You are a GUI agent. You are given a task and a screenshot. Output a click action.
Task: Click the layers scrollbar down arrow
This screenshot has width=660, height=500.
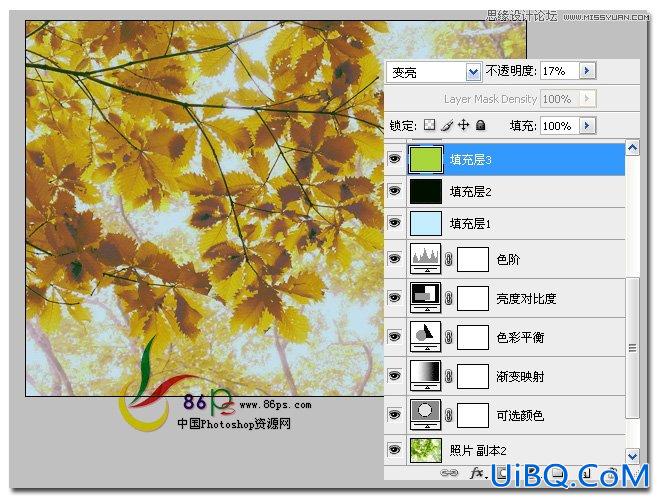(632, 456)
